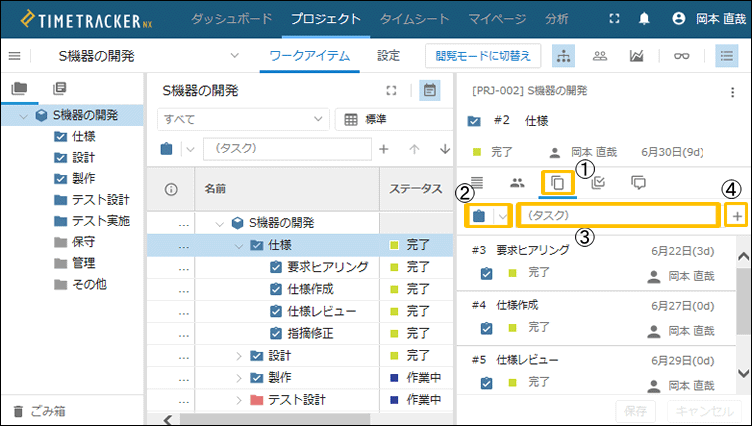Click 閲覧モードに切替え button
This screenshot has height=426, width=752.
pyautogui.click(x=483, y=56)
